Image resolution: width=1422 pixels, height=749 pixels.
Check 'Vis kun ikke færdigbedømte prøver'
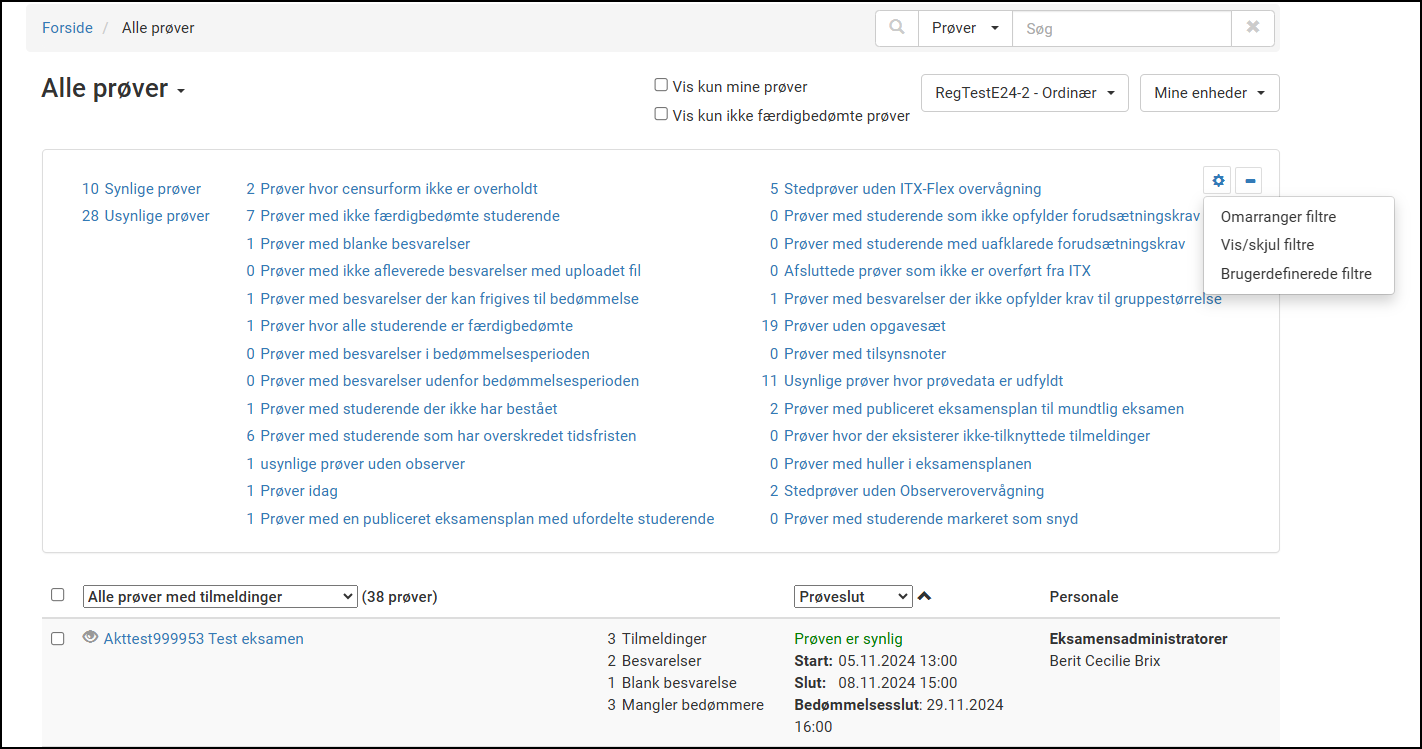pyautogui.click(x=661, y=114)
